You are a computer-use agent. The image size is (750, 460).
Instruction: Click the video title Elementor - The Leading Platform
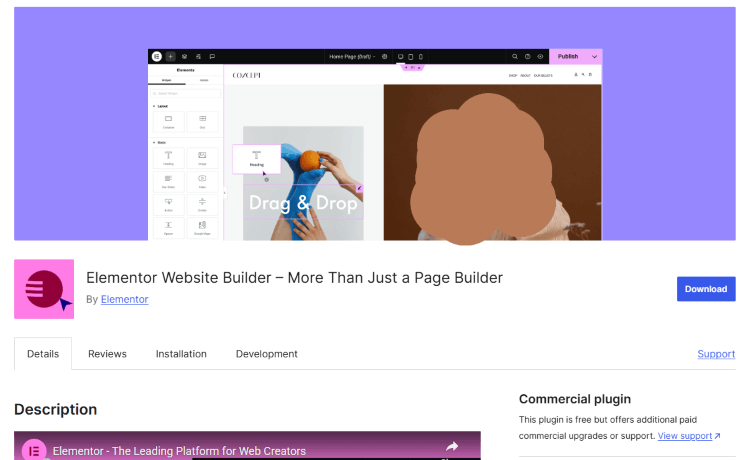click(179, 451)
